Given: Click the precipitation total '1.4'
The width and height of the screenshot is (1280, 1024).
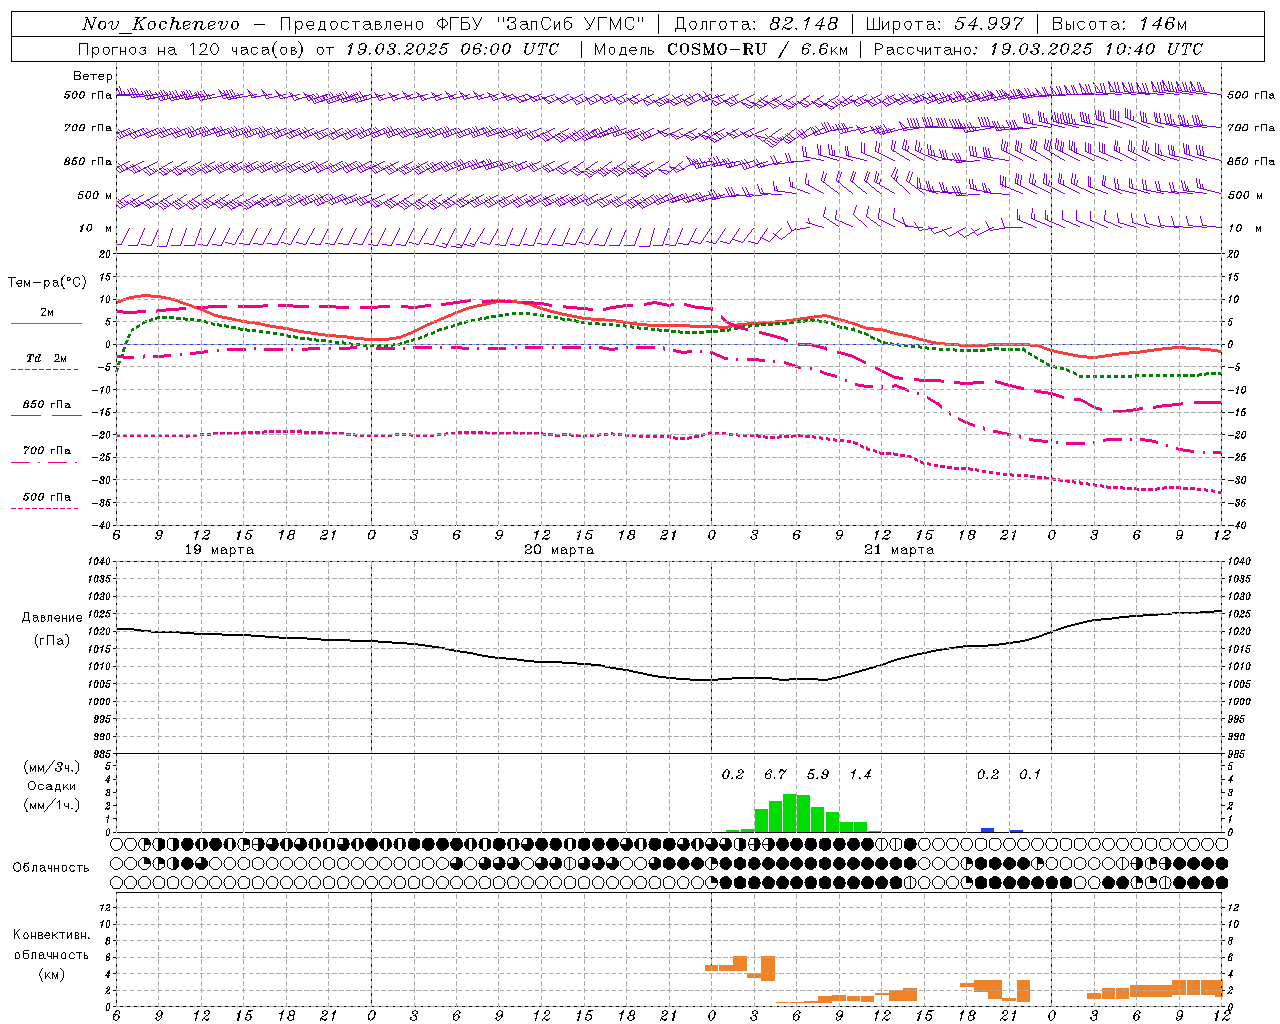Looking at the screenshot, I should pos(860,774).
